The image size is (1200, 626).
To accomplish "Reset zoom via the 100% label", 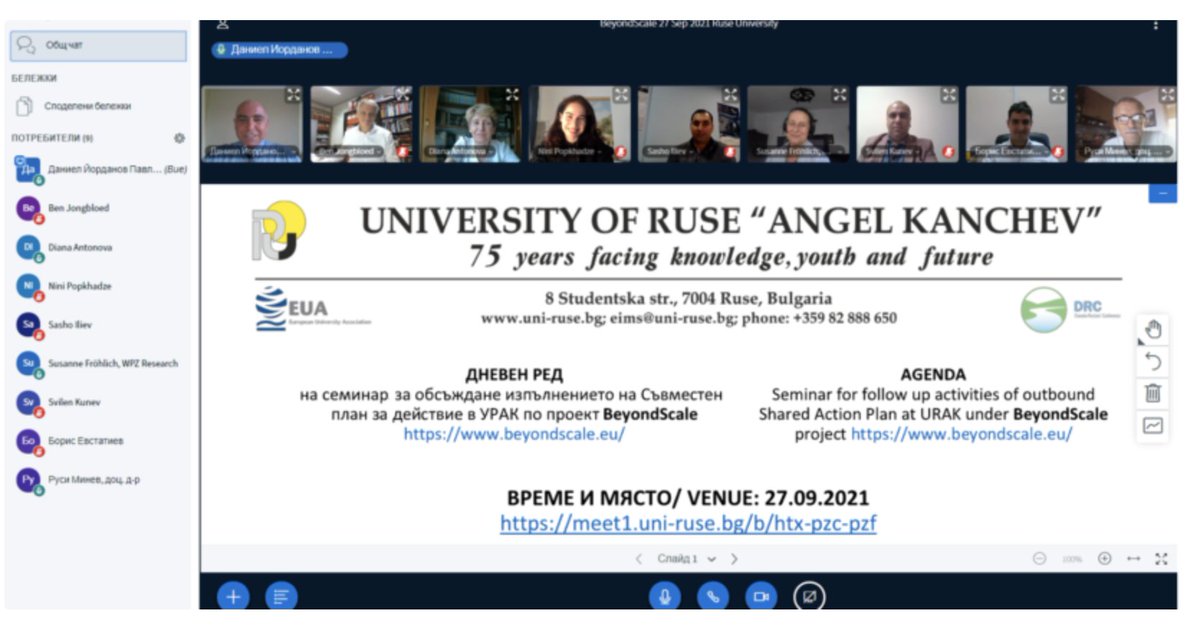I will point(1072,559).
